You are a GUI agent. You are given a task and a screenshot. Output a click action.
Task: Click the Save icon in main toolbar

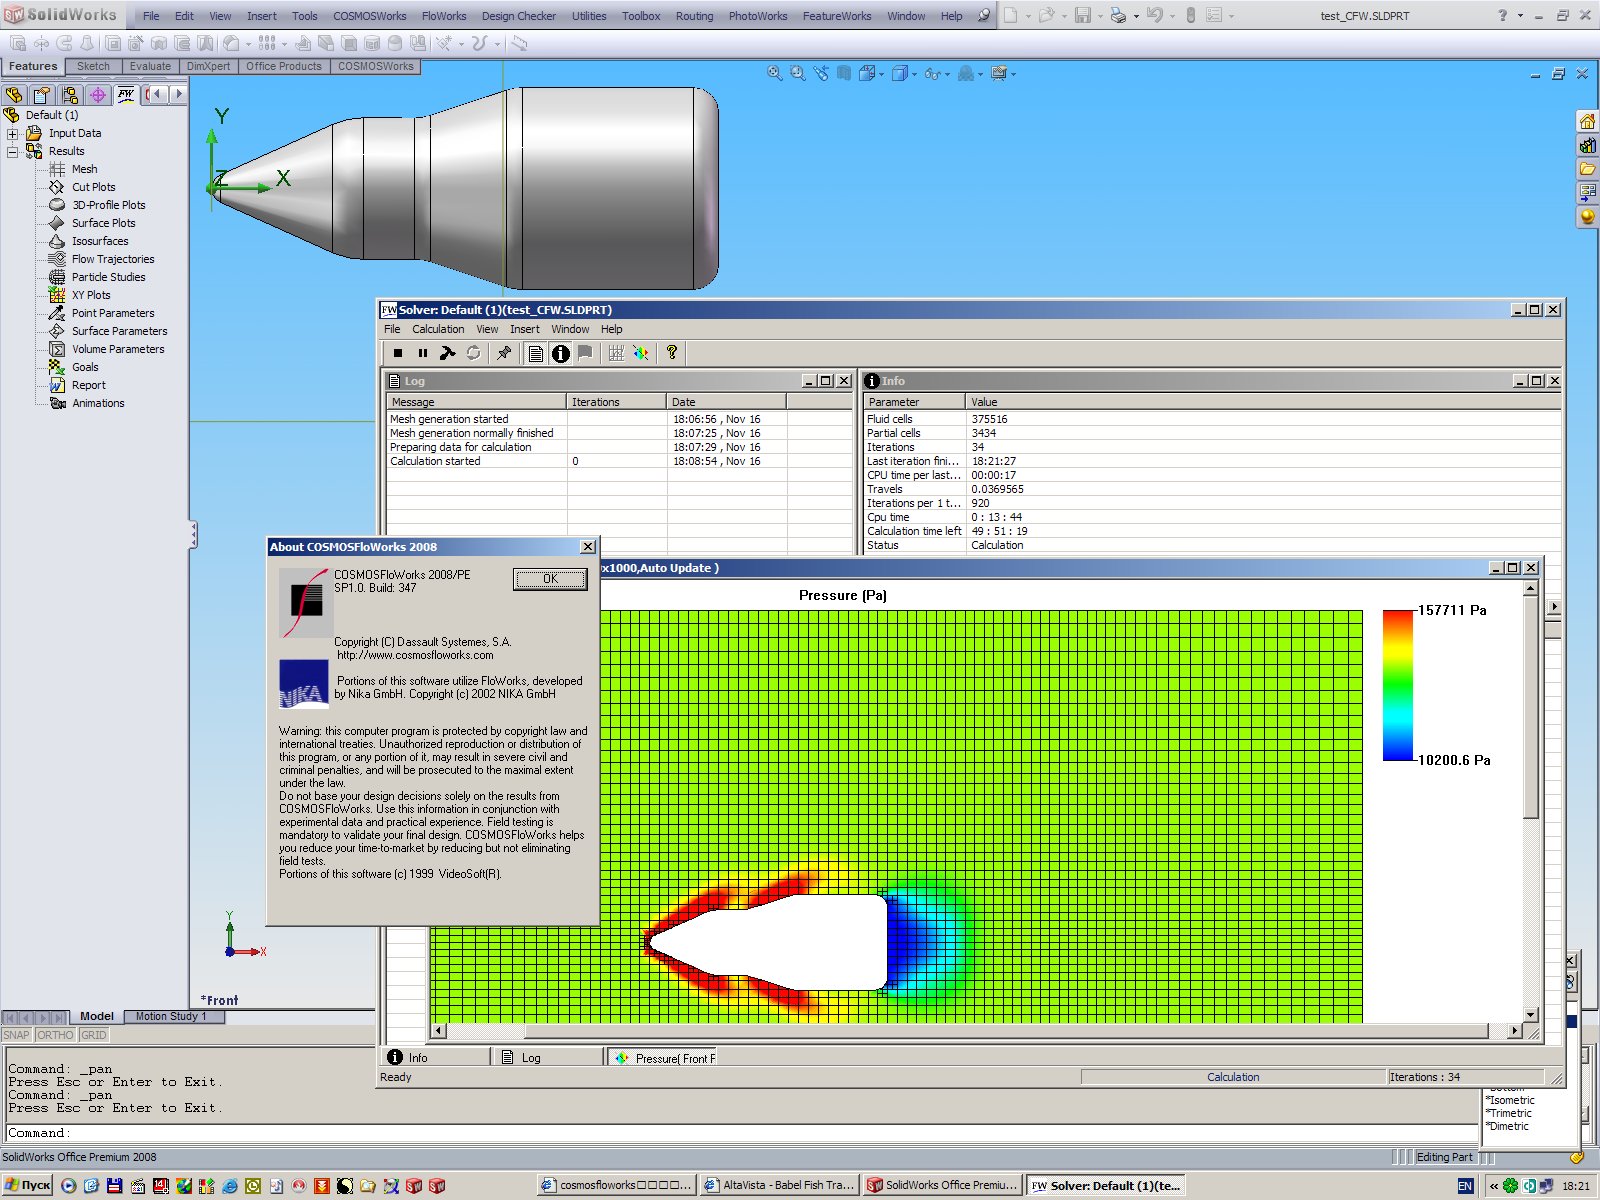click(x=1083, y=16)
